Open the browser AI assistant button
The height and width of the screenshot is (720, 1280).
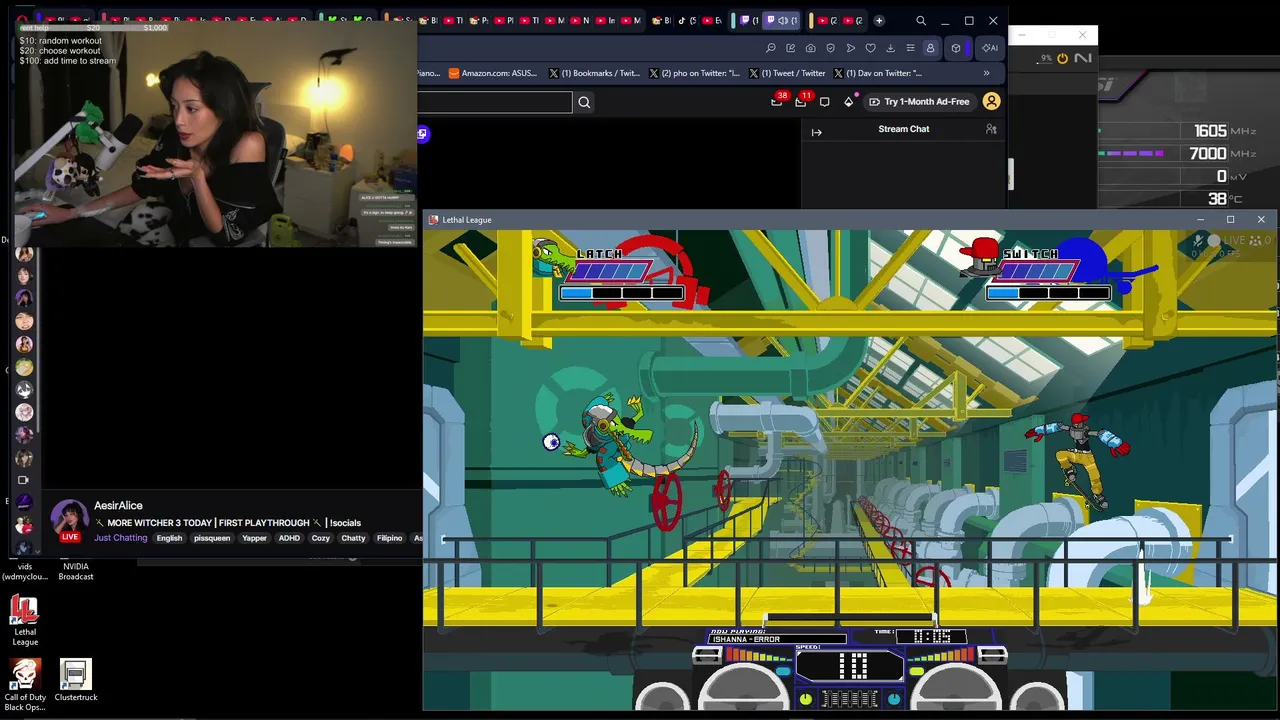[989, 48]
